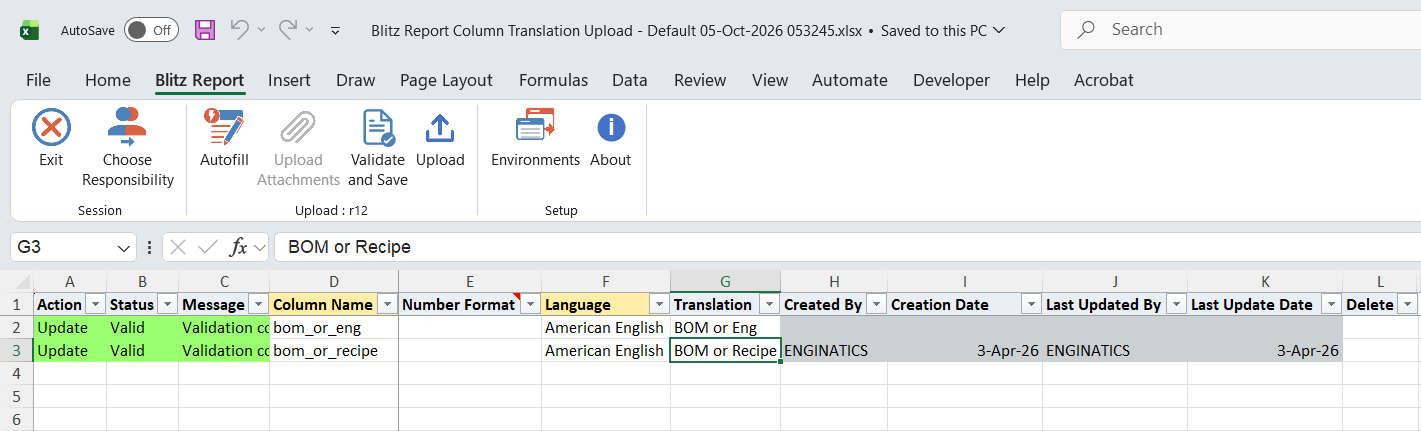Click the Blitz Report ribbon tab
1421x431 pixels.
200,80
